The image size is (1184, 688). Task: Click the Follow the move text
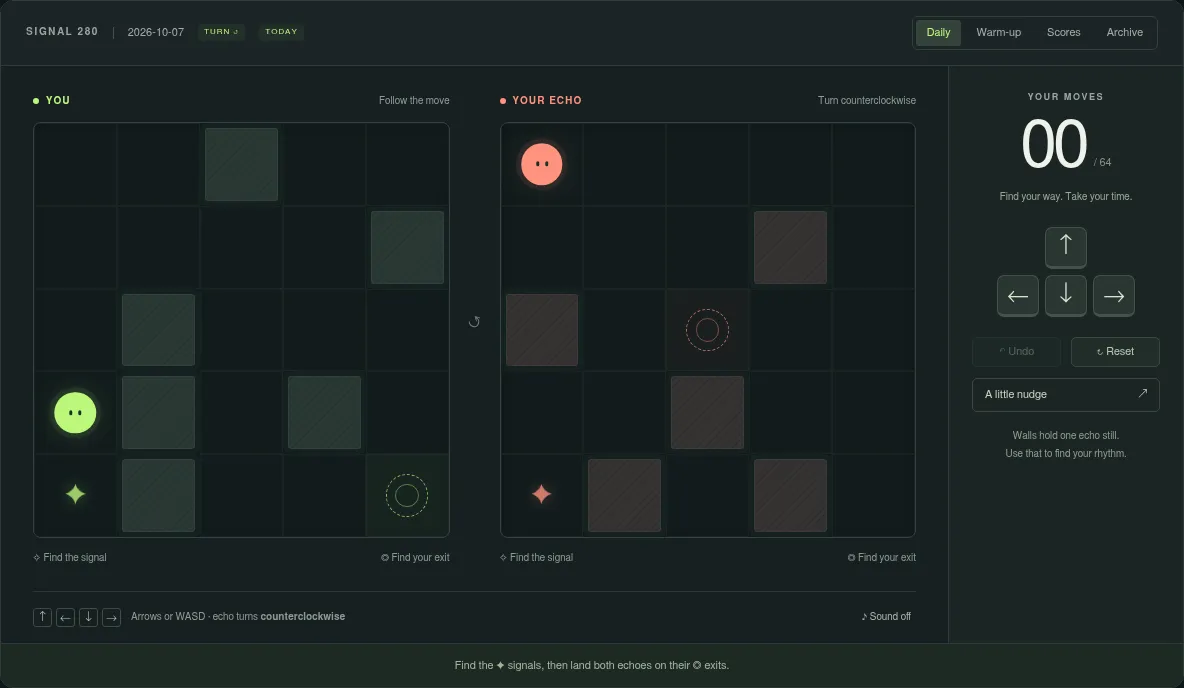point(414,100)
